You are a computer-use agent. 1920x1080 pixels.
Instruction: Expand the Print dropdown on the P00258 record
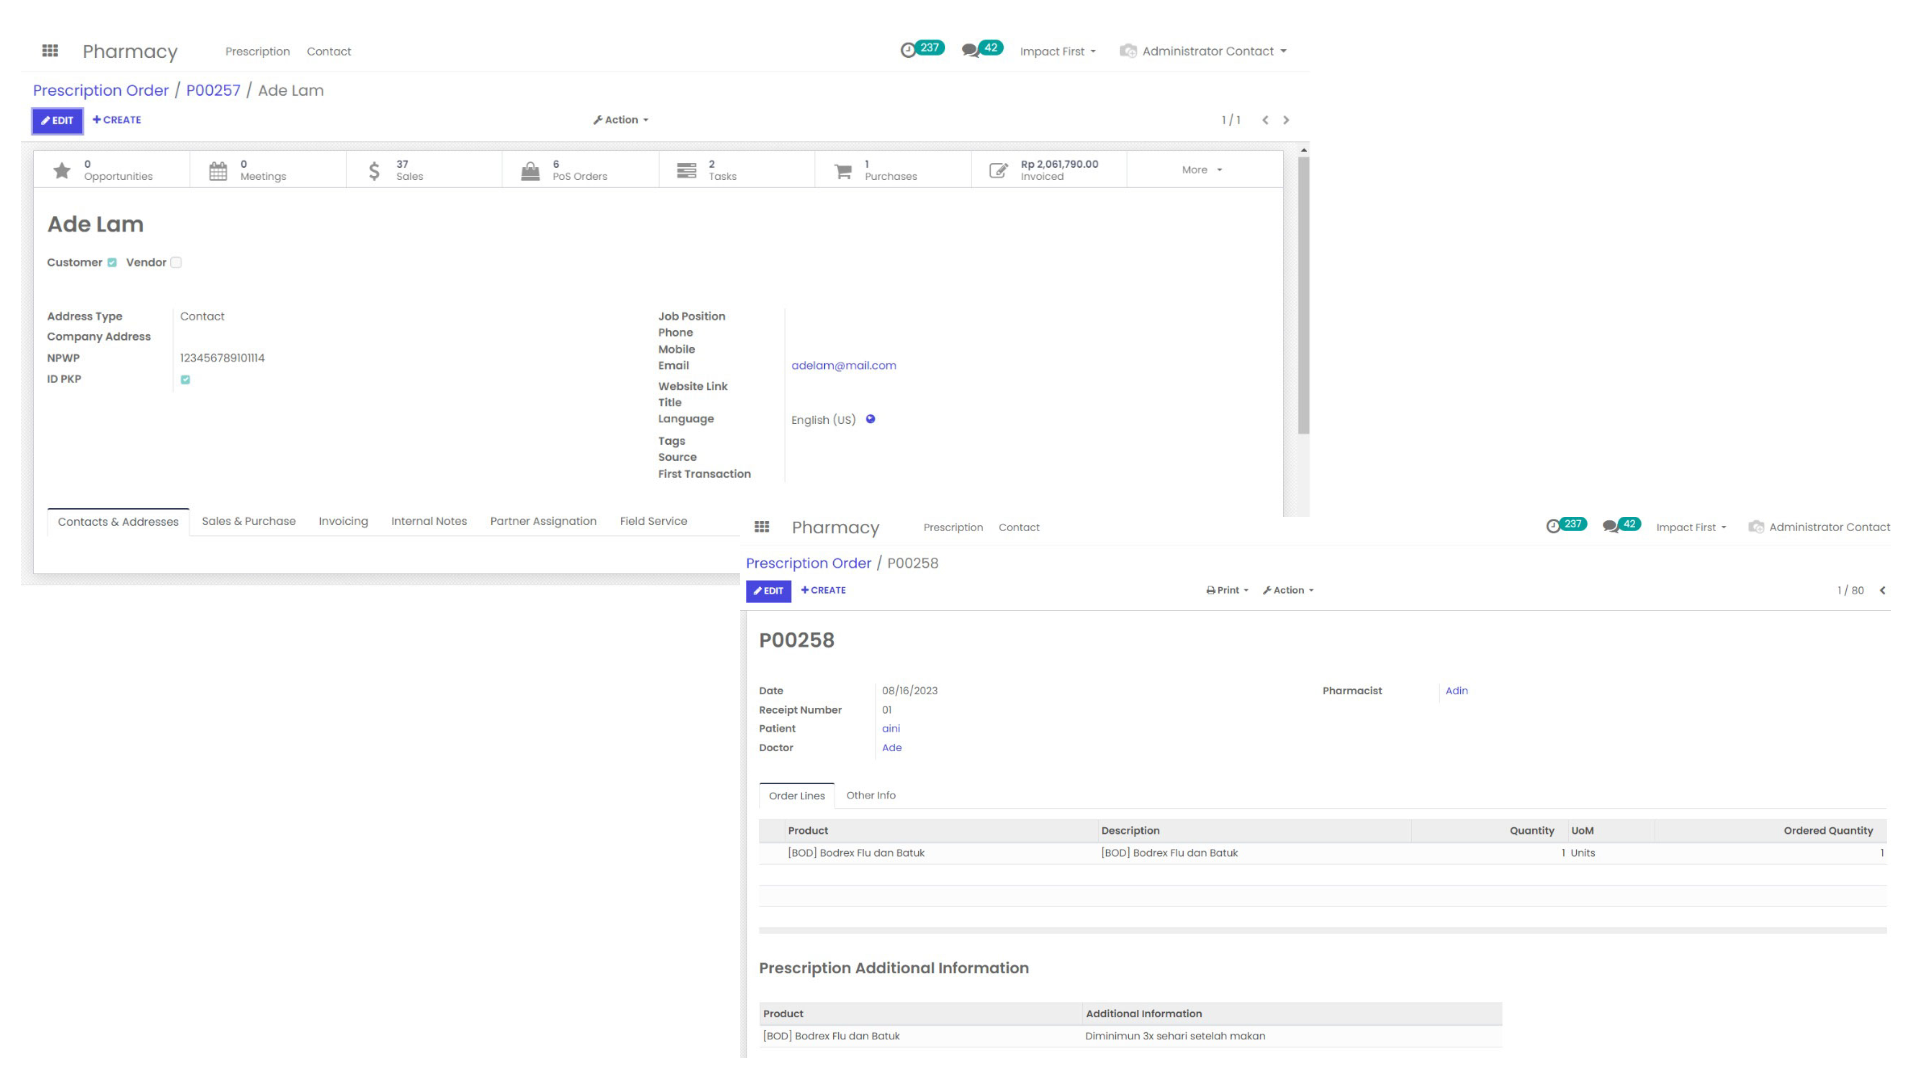pyautogui.click(x=1228, y=591)
